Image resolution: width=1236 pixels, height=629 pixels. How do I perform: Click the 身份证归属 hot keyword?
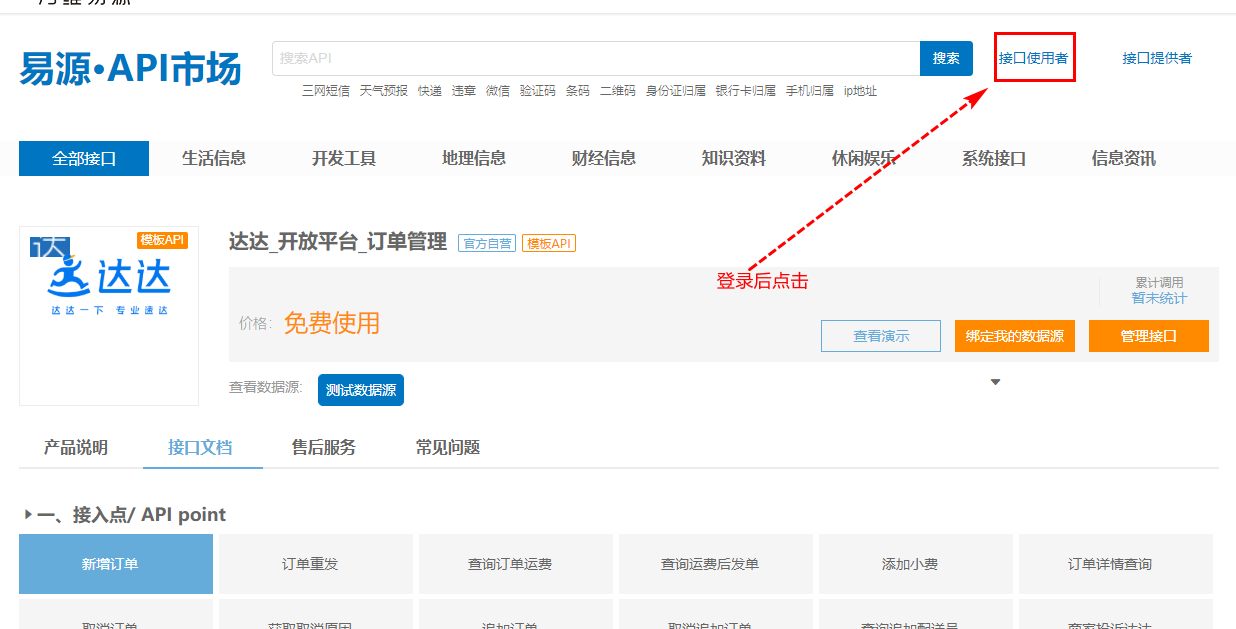click(676, 91)
